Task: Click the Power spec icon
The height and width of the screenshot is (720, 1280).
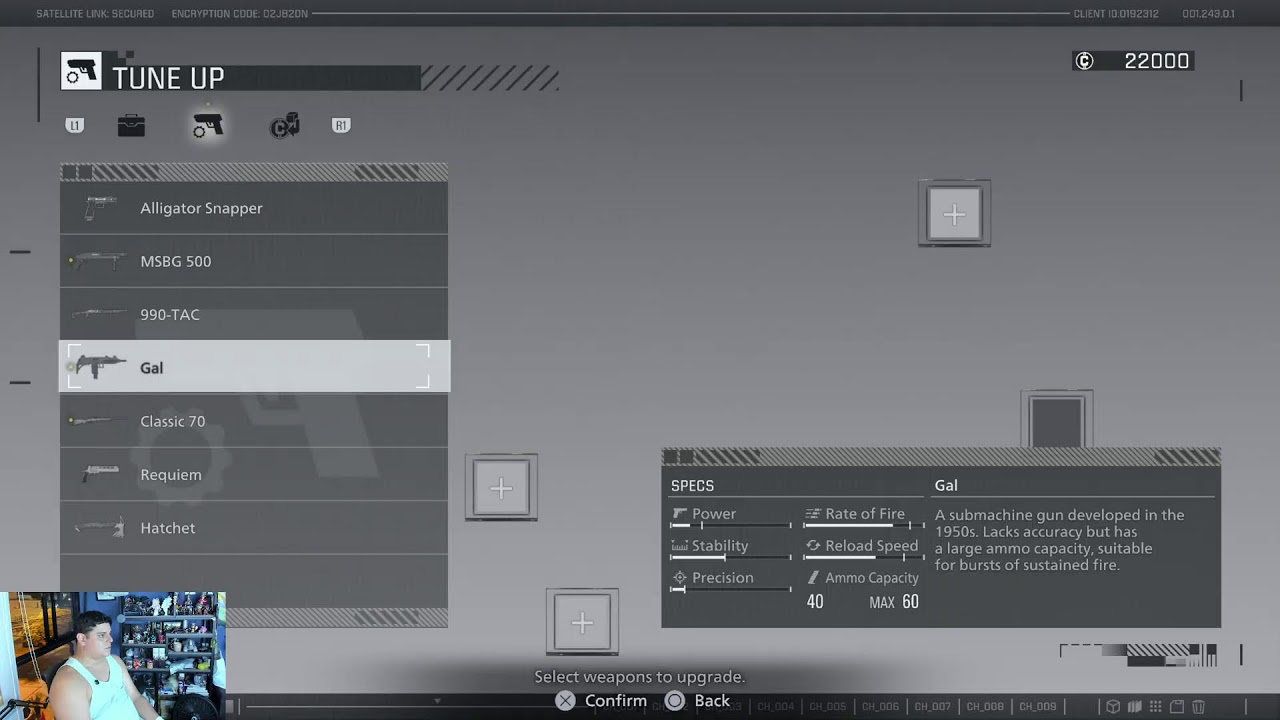Action: [x=680, y=514]
